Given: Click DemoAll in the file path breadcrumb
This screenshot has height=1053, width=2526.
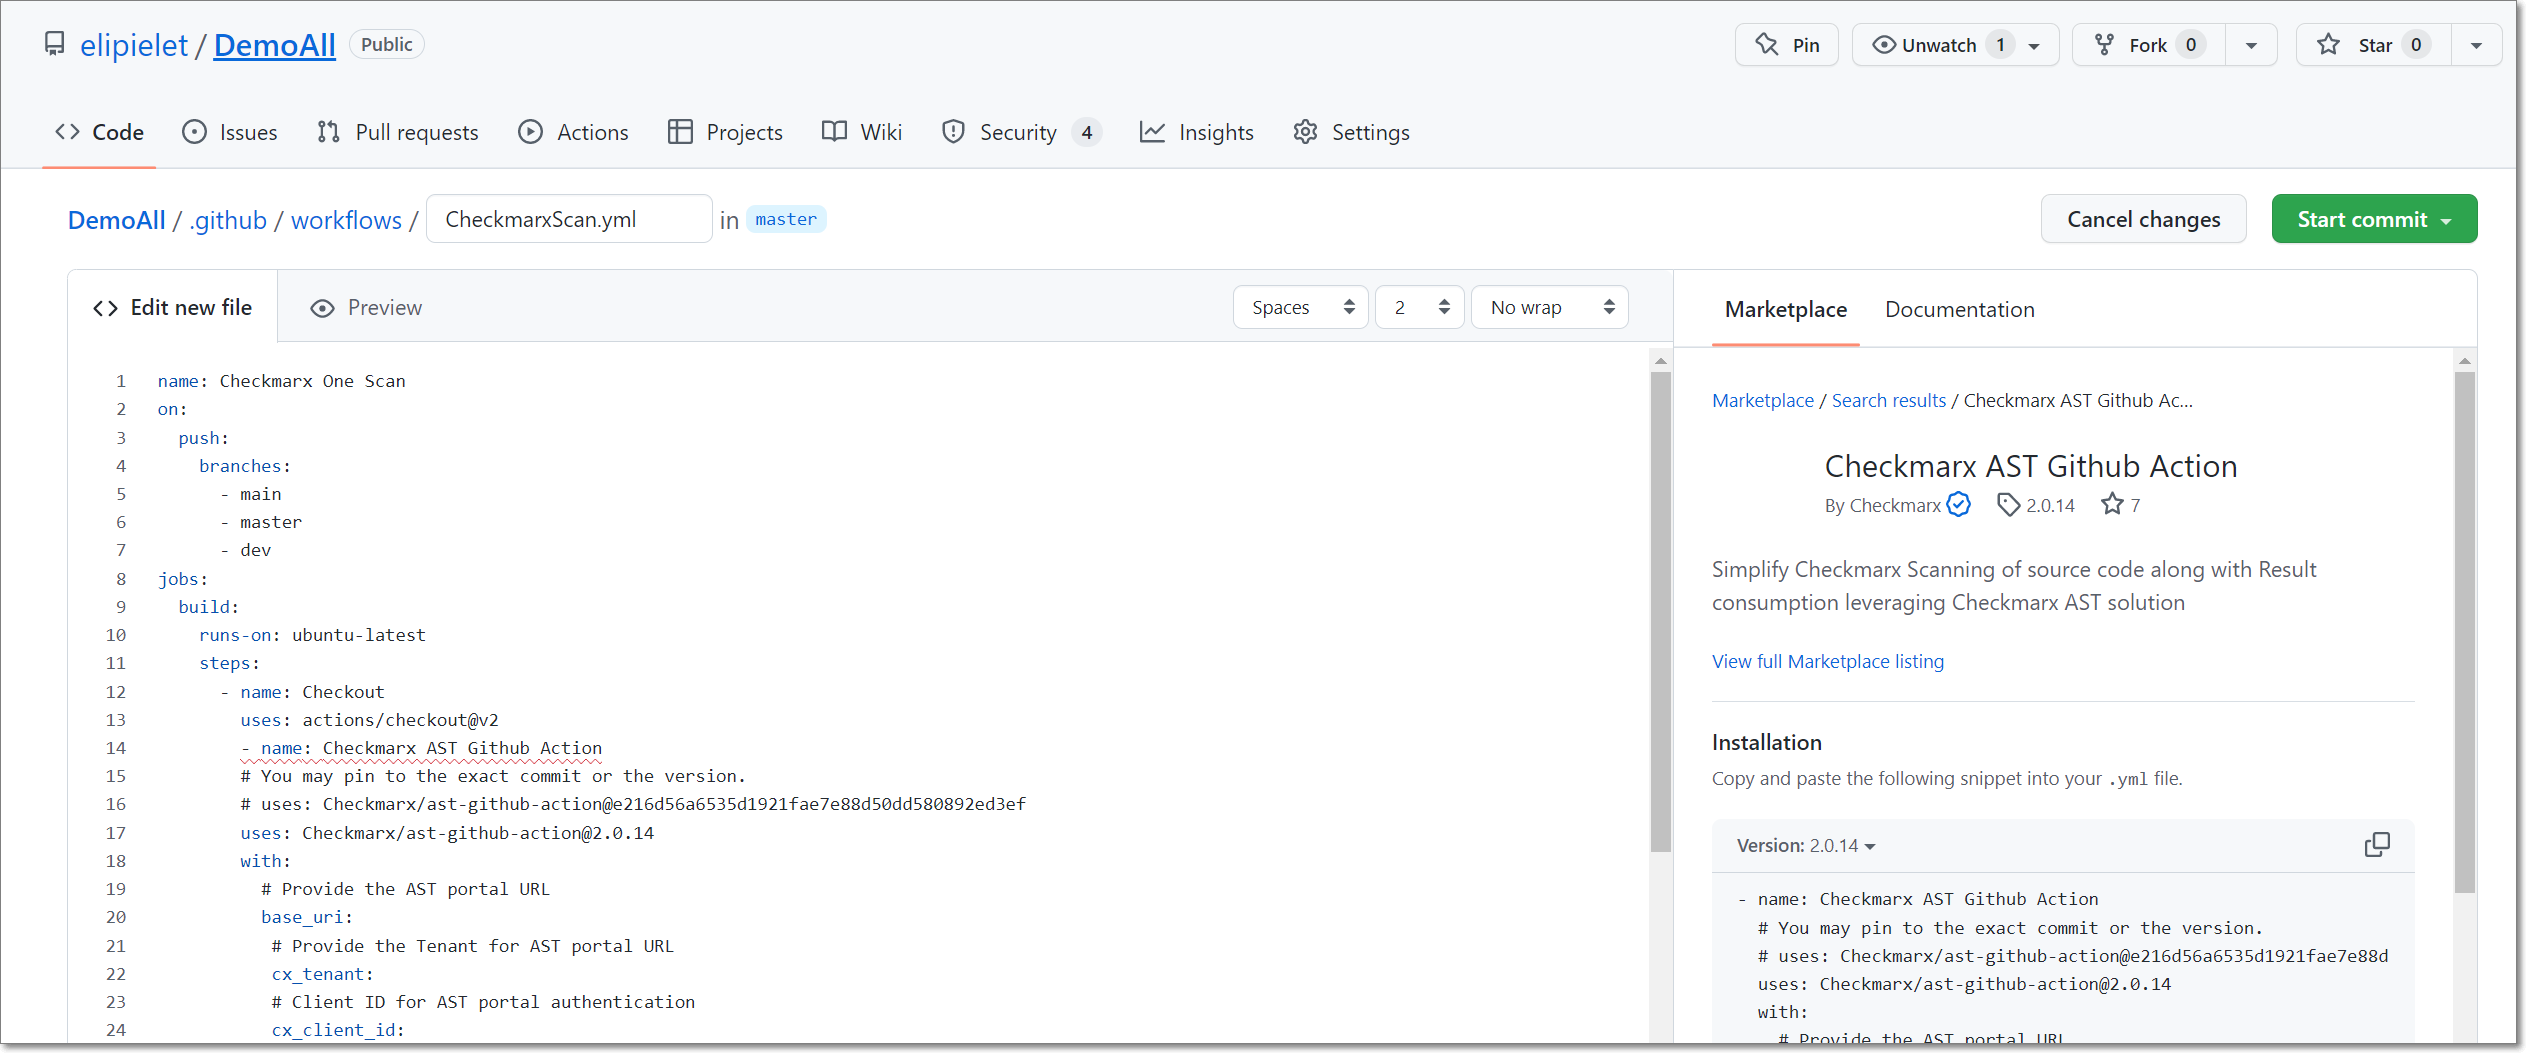Looking at the screenshot, I should 116,220.
